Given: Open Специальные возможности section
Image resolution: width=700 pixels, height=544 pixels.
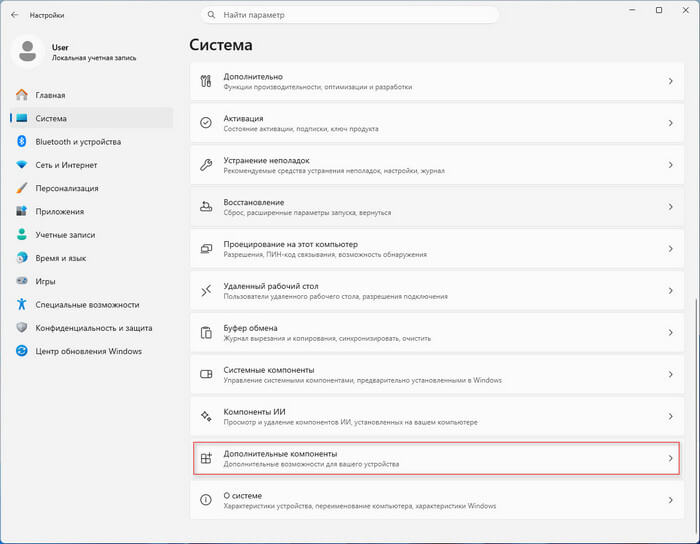Looking at the screenshot, I should pyautogui.click(x=92, y=304).
